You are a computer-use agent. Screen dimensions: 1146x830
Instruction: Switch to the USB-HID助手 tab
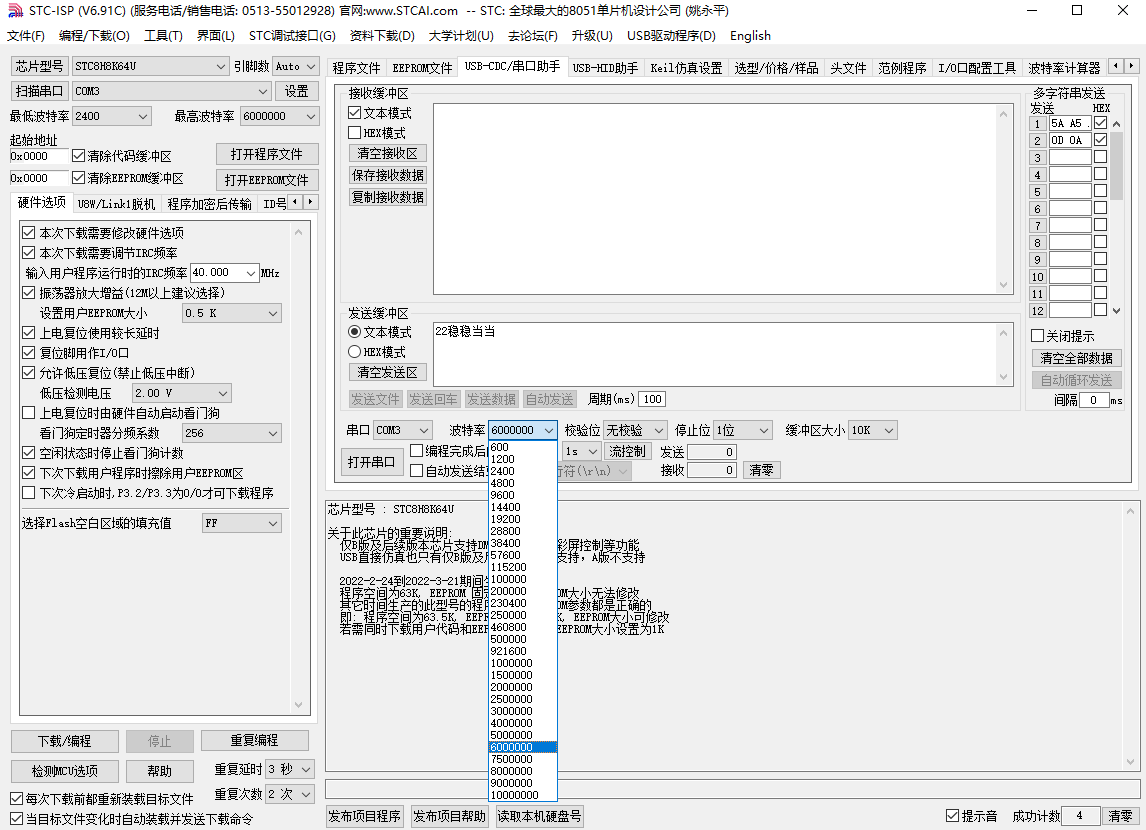click(605, 68)
